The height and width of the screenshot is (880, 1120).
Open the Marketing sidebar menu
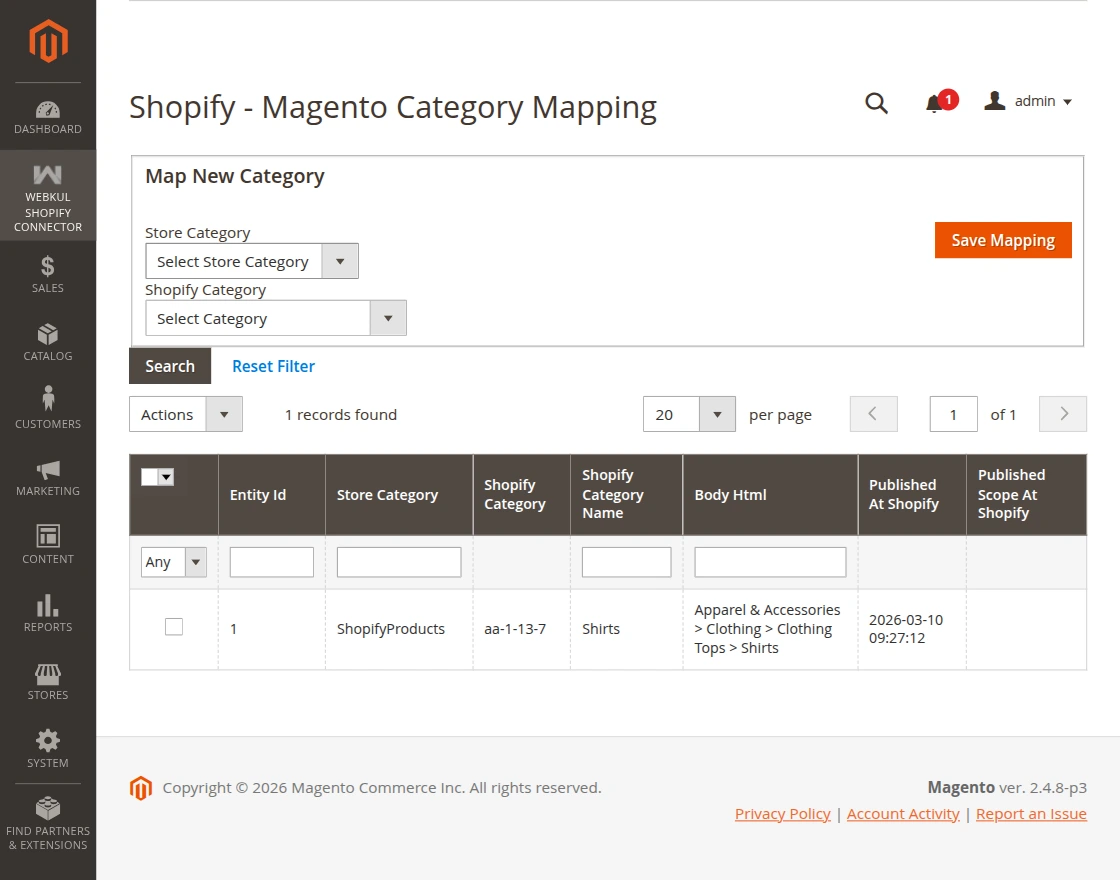tap(47, 476)
